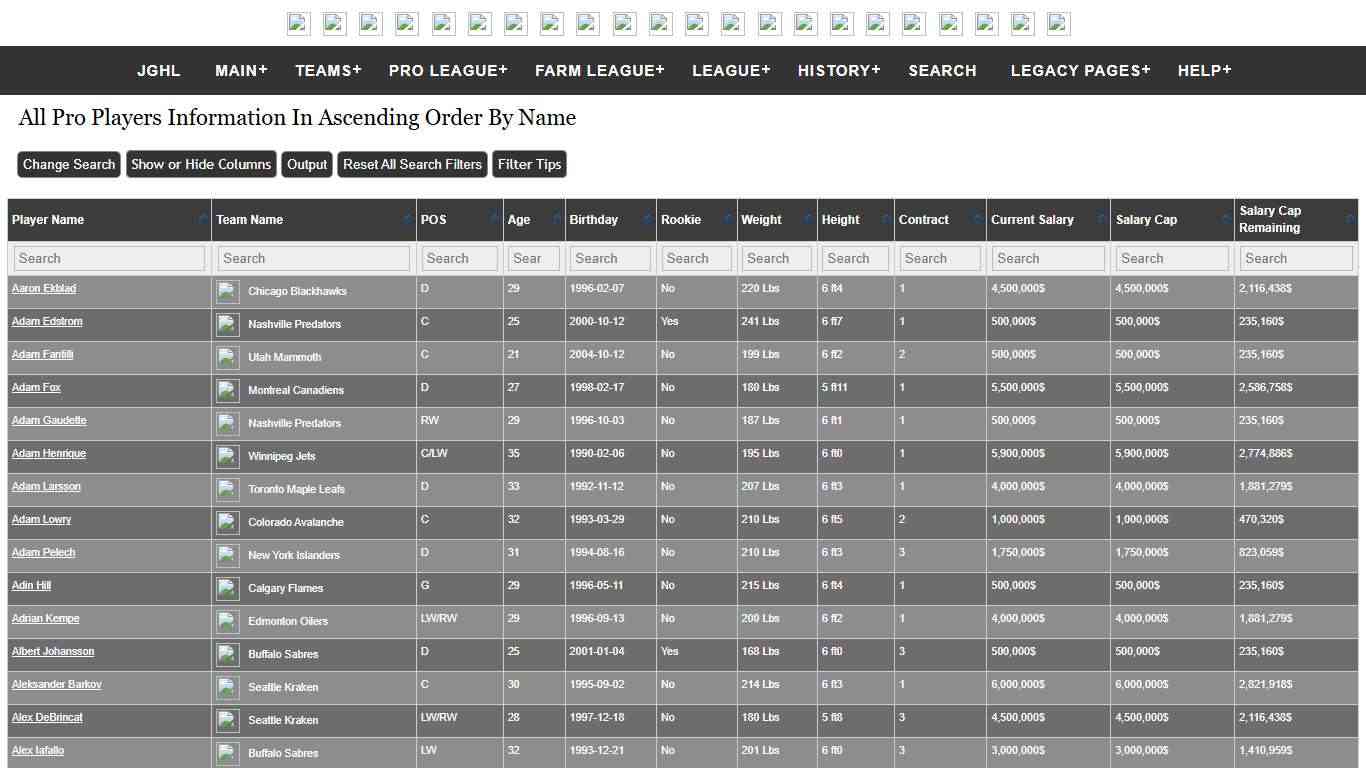Click the Calgary Flames logo beside Adin Hill
The width and height of the screenshot is (1366, 768).
point(227,589)
